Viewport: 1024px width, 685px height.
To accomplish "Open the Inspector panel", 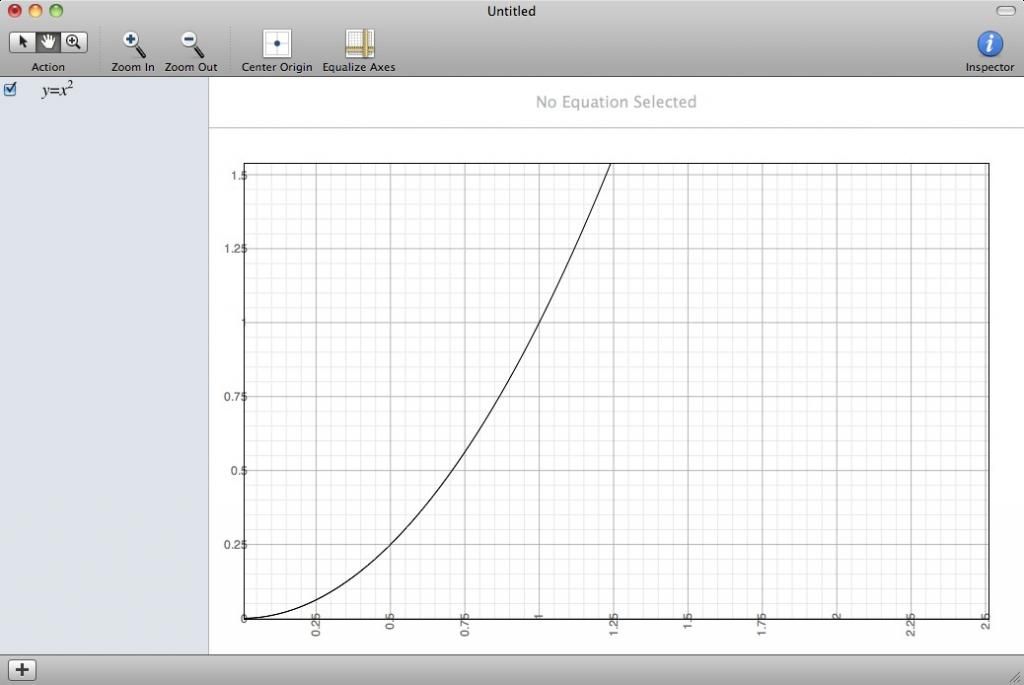I will point(989,44).
